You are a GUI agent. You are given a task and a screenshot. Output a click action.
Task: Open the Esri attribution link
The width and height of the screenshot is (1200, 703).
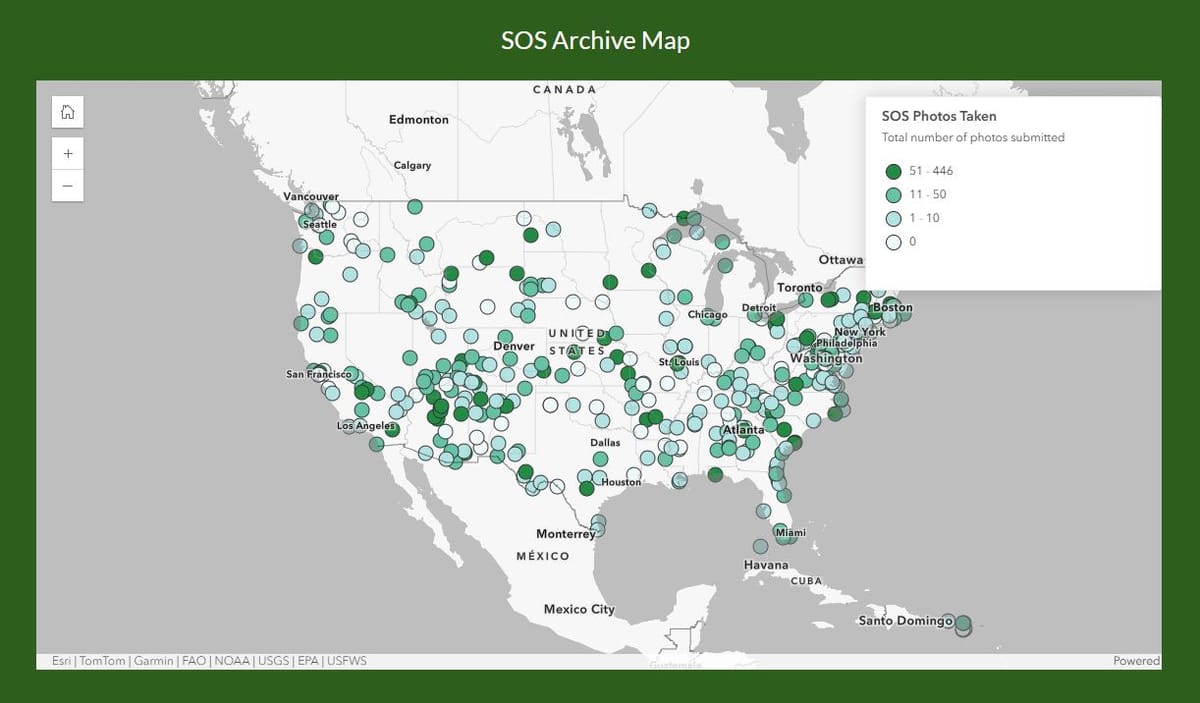pyautogui.click(x=62, y=660)
